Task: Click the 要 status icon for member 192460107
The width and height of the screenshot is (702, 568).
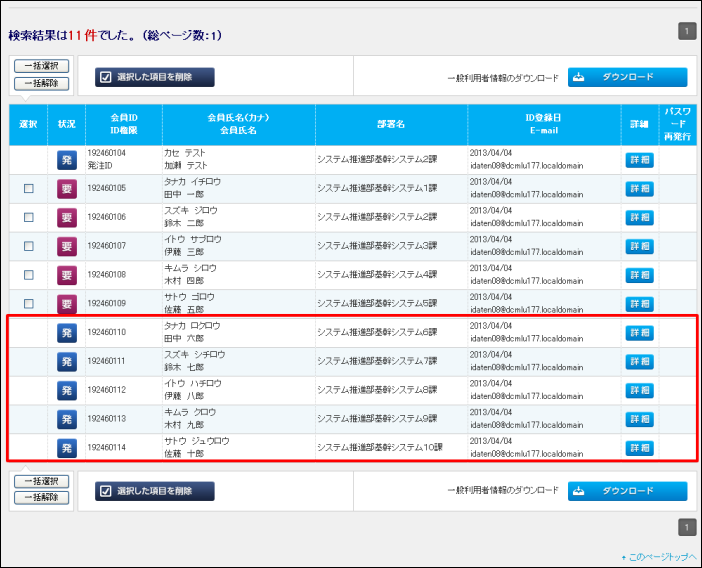Action: (66, 246)
